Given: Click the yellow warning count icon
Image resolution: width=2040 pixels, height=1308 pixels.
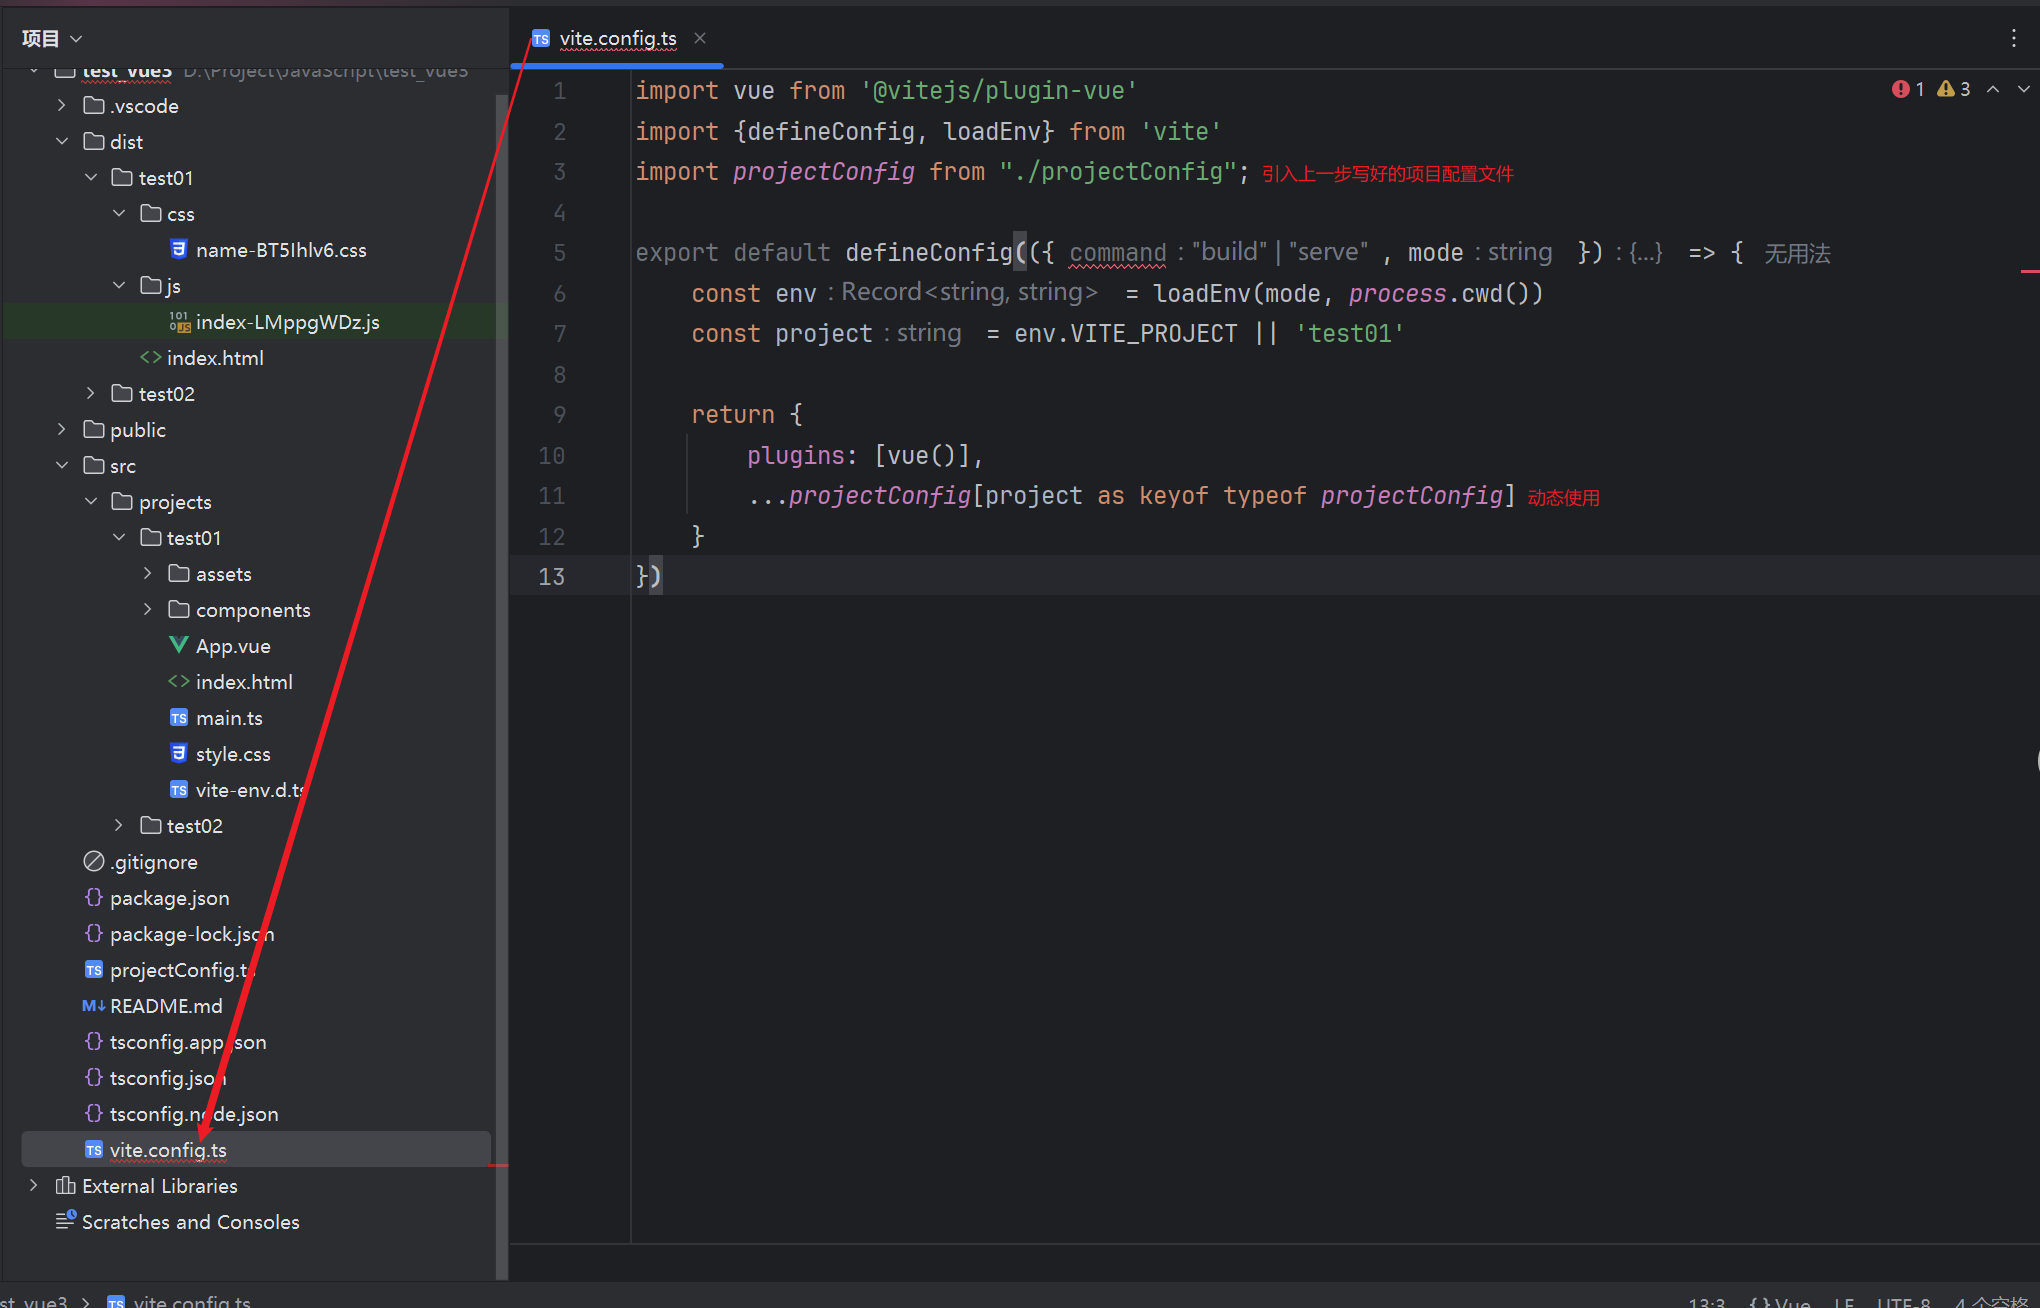Looking at the screenshot, I should pyautogui.click(x=1946, y=89).
